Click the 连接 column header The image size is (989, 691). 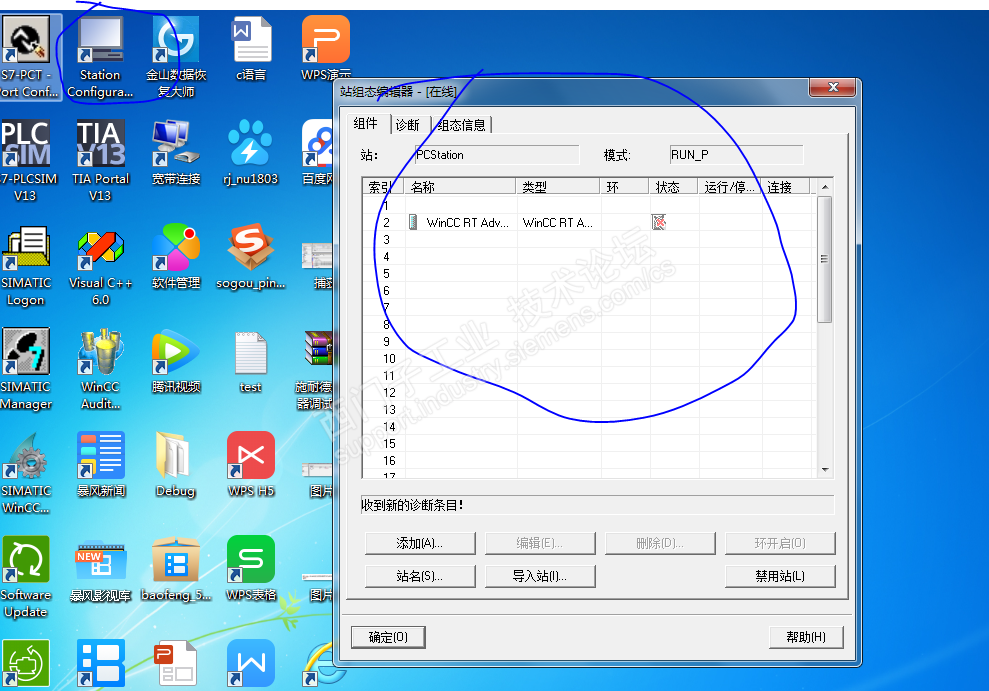786,187
